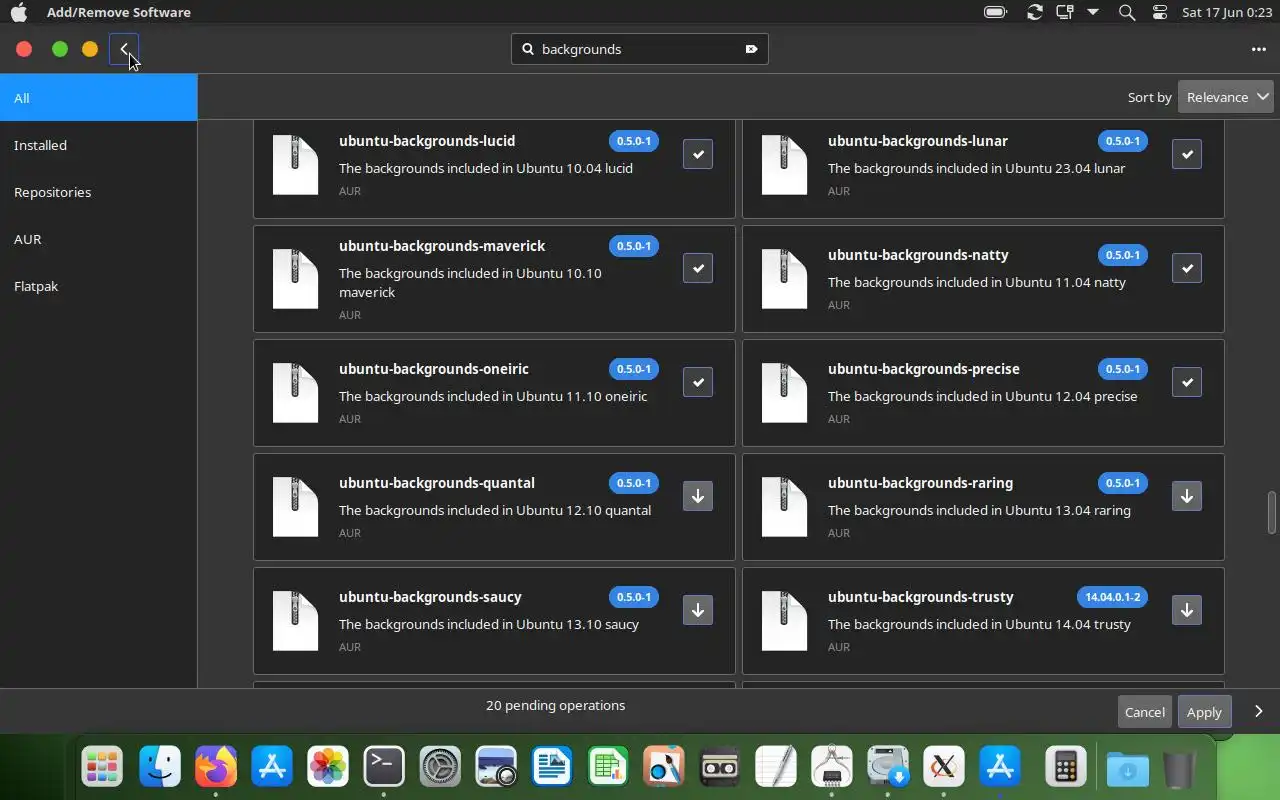Image resolution: width=1280 pixels, height=800 pixels.
Task: Switch to the AUR category
Action: (x=98, y=239)
